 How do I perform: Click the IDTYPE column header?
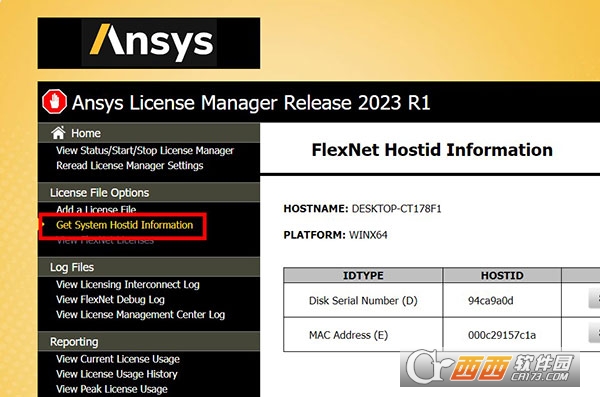[363, 276]
